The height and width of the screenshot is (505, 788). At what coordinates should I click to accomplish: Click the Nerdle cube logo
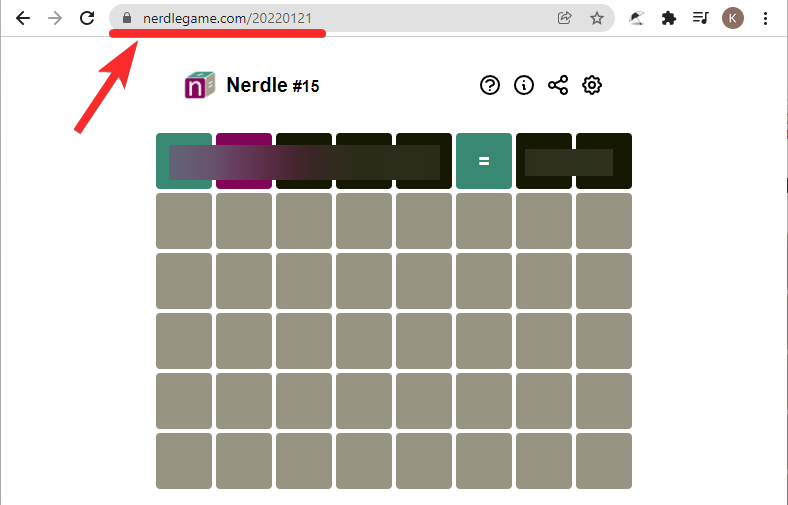[200, 85]
